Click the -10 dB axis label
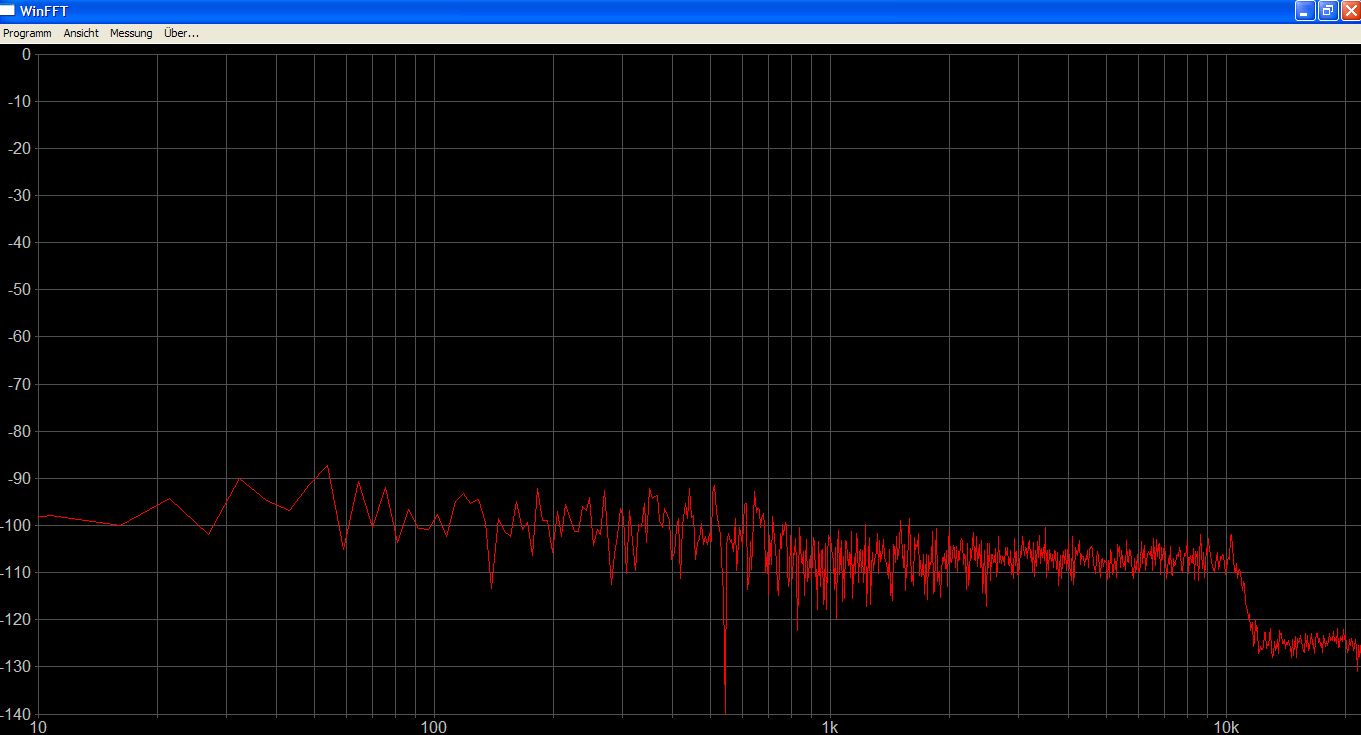Screen dimensions: 1361x735 [20, 101]
